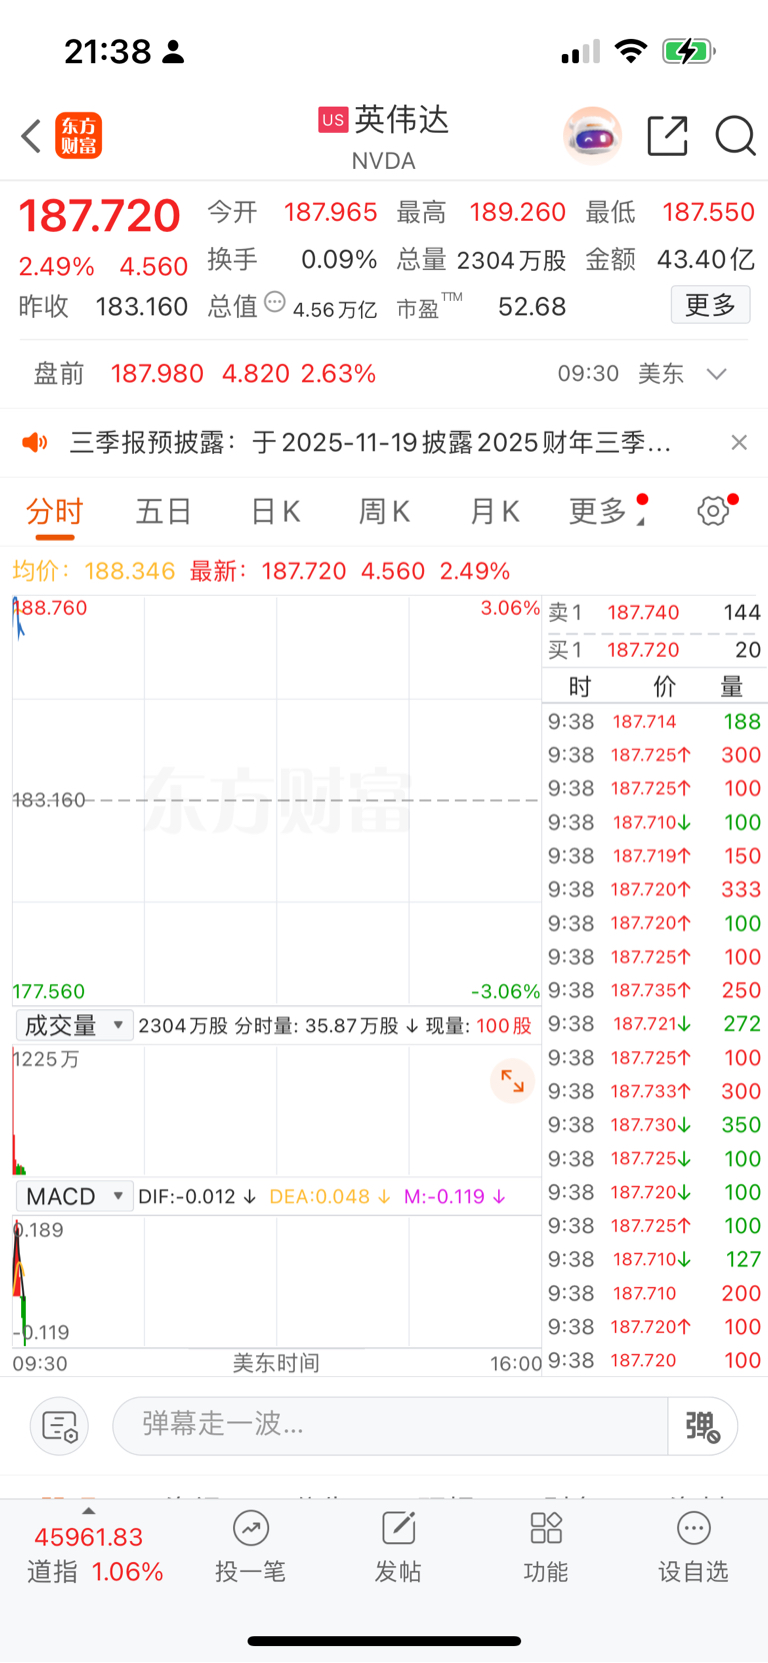Tap the 09:30 美东 time label

coord(620,374)
